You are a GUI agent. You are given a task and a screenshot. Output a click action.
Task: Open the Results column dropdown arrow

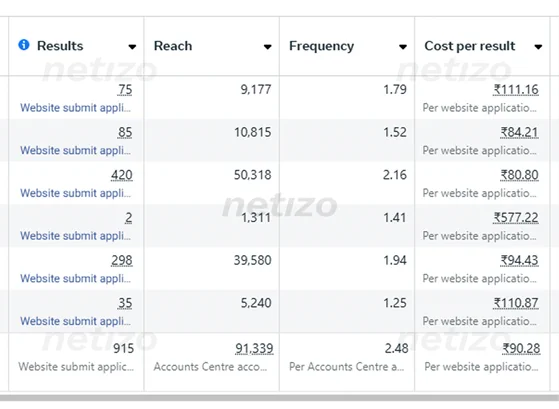tap(132, 47)
